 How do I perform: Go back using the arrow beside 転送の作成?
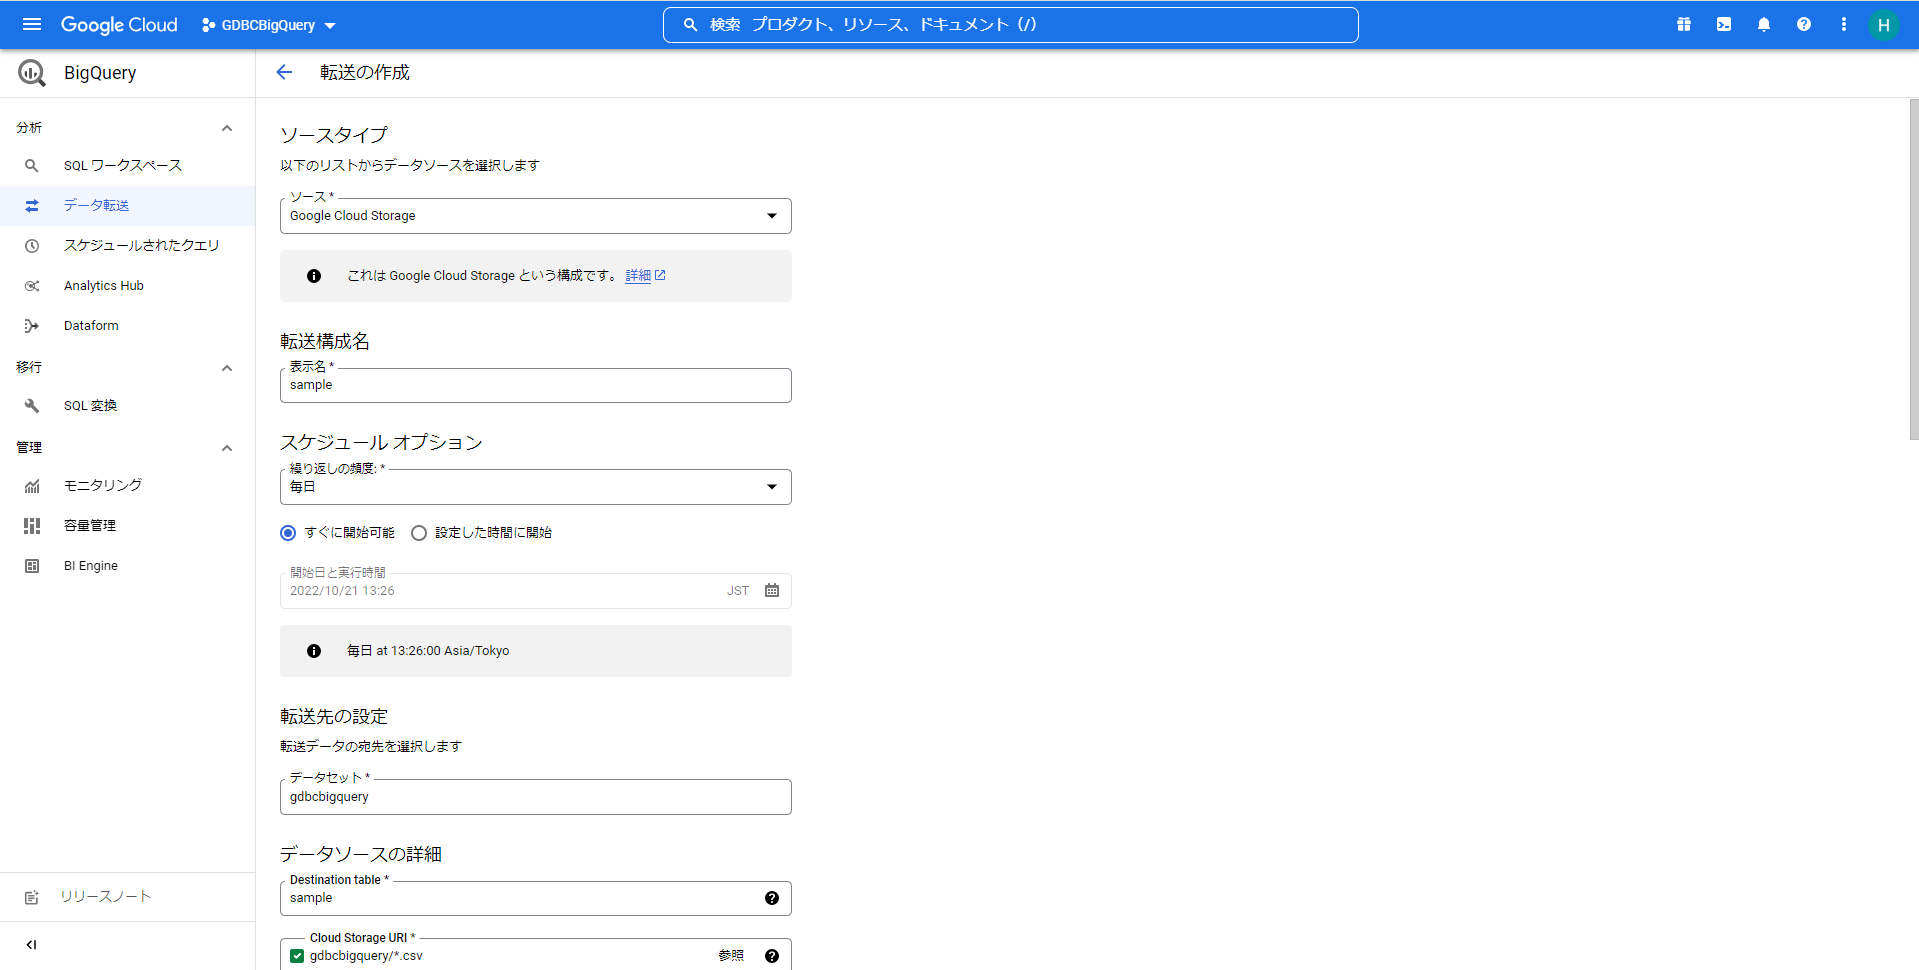(x=284, y=72)
